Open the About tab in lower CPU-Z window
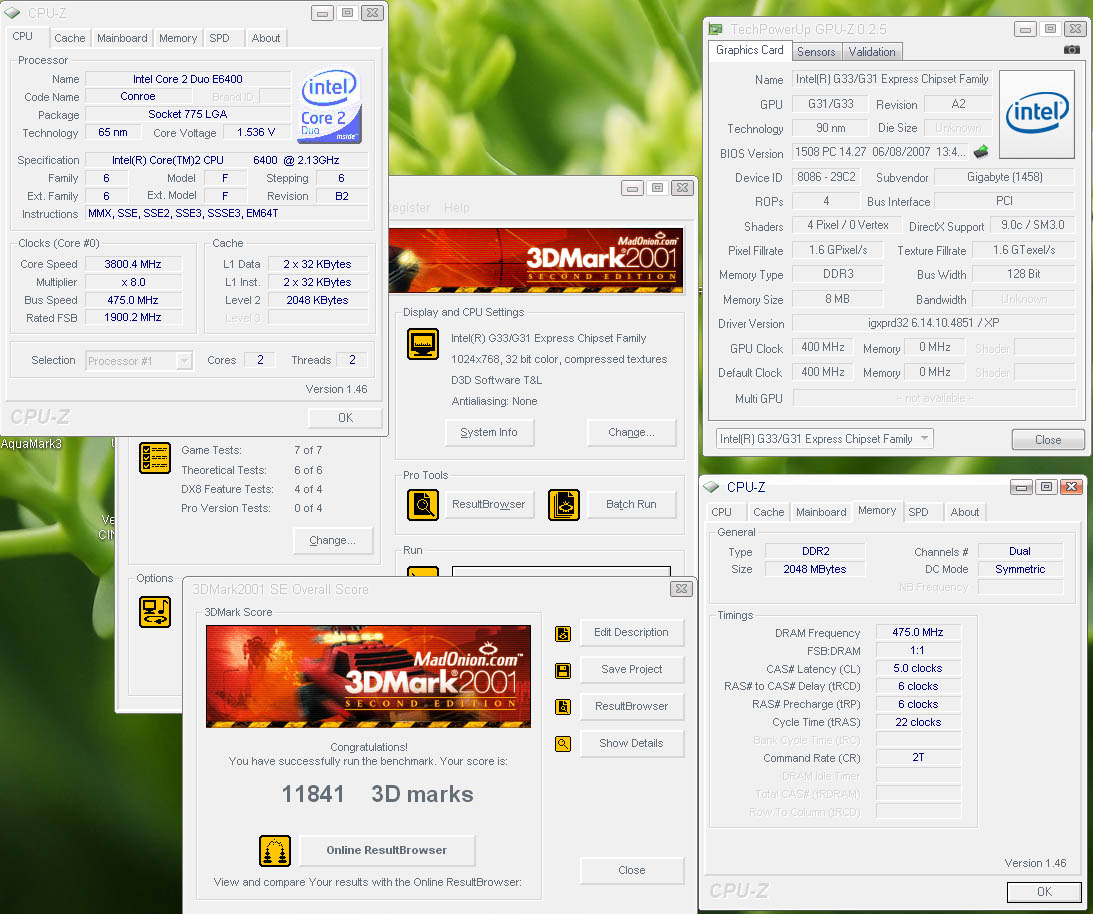The width and height of the screenshot is (1093, 914). (x=965, y=512)
